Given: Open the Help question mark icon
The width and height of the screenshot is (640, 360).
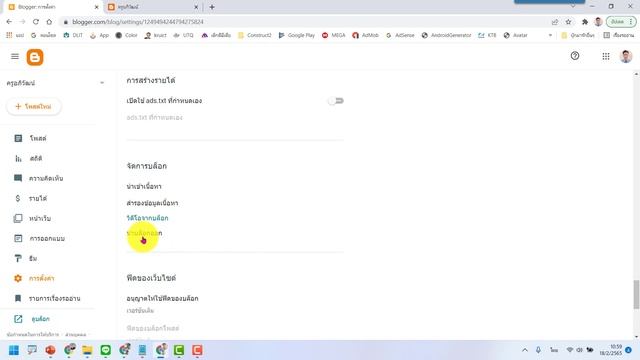Looking at the screenshot, I should pos(575,56).
